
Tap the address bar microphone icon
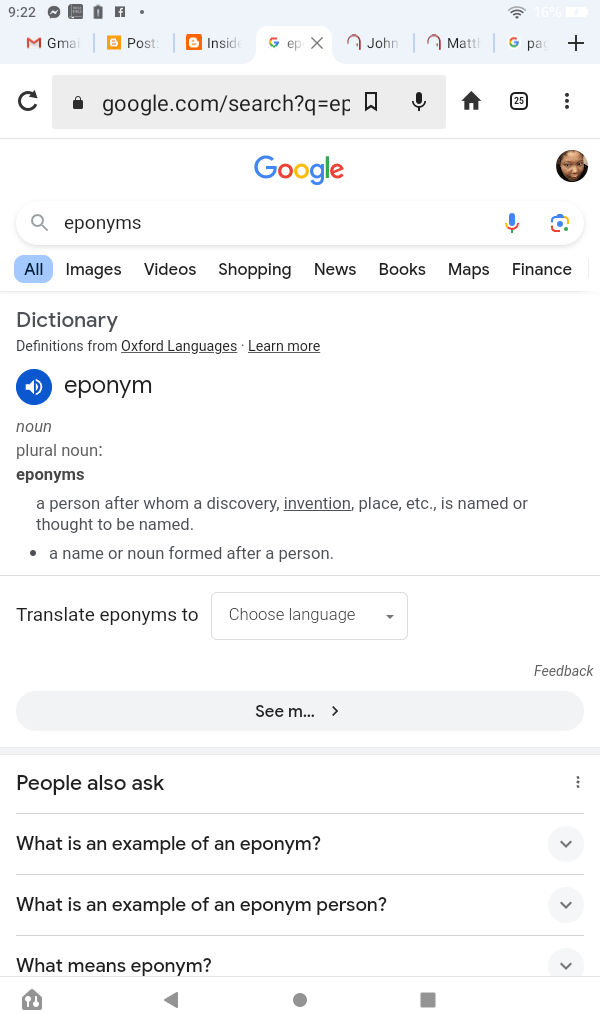[419, 101]
